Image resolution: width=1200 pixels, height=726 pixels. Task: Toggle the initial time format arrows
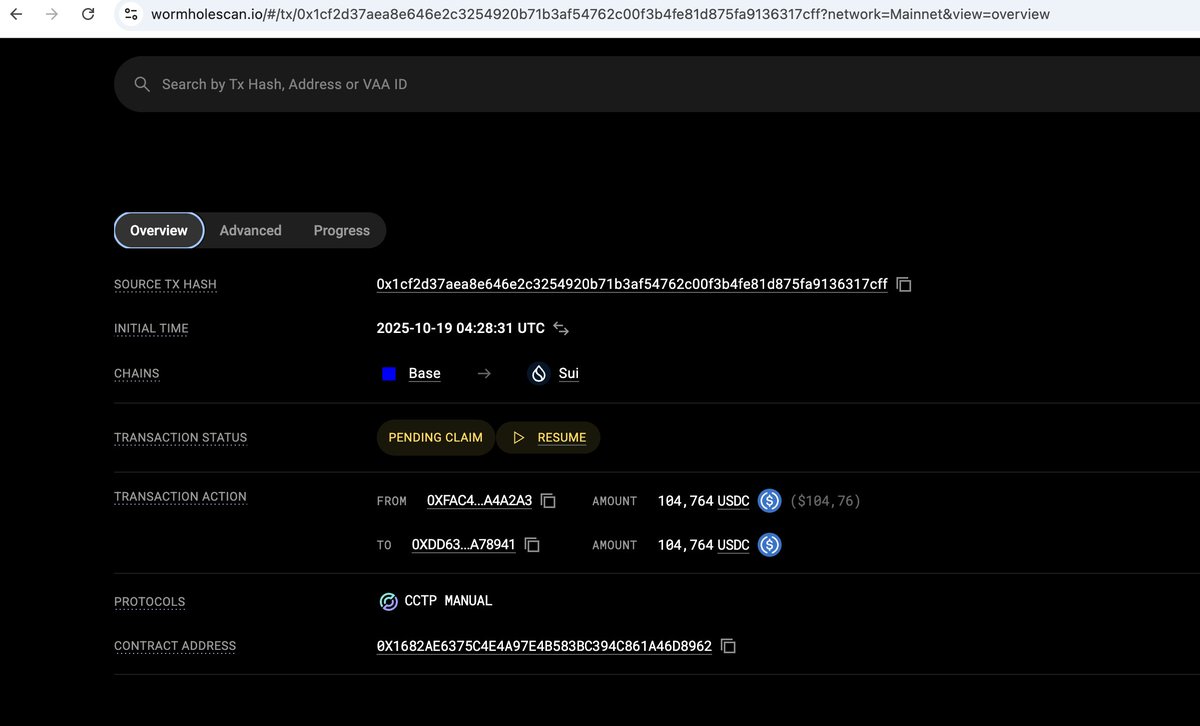(562, 329)
